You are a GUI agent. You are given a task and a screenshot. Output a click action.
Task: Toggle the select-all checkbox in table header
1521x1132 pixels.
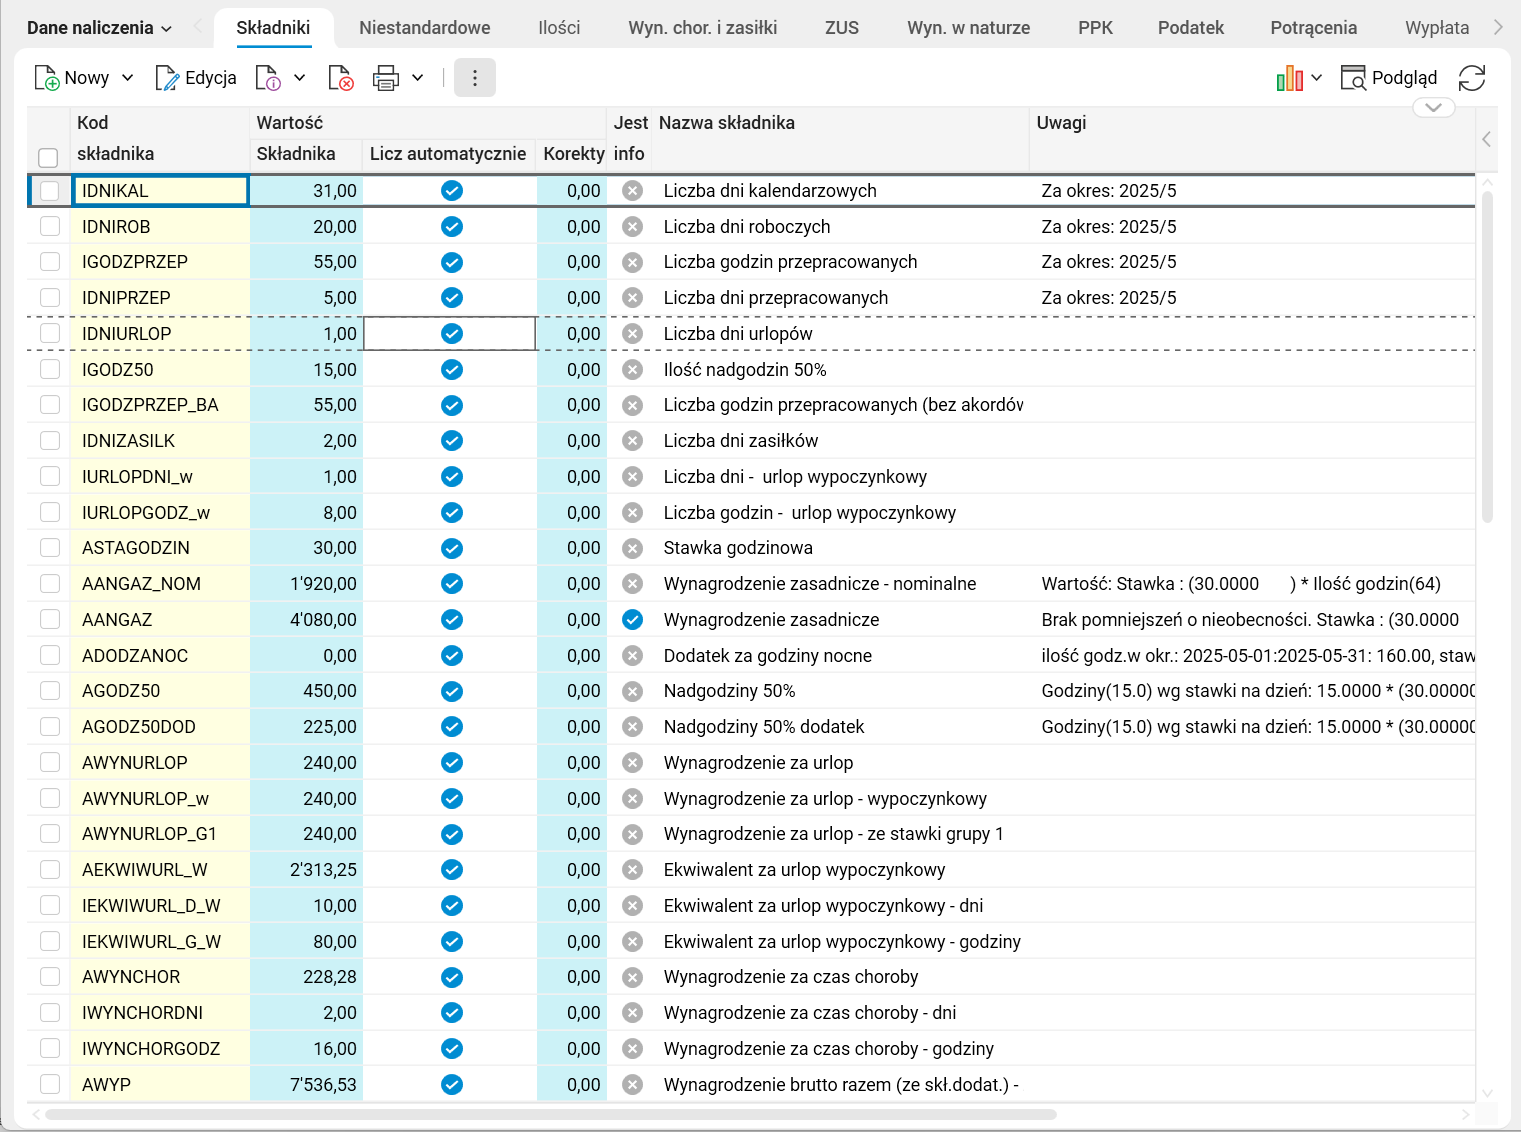pyautogui.click(x=48, y=157)
